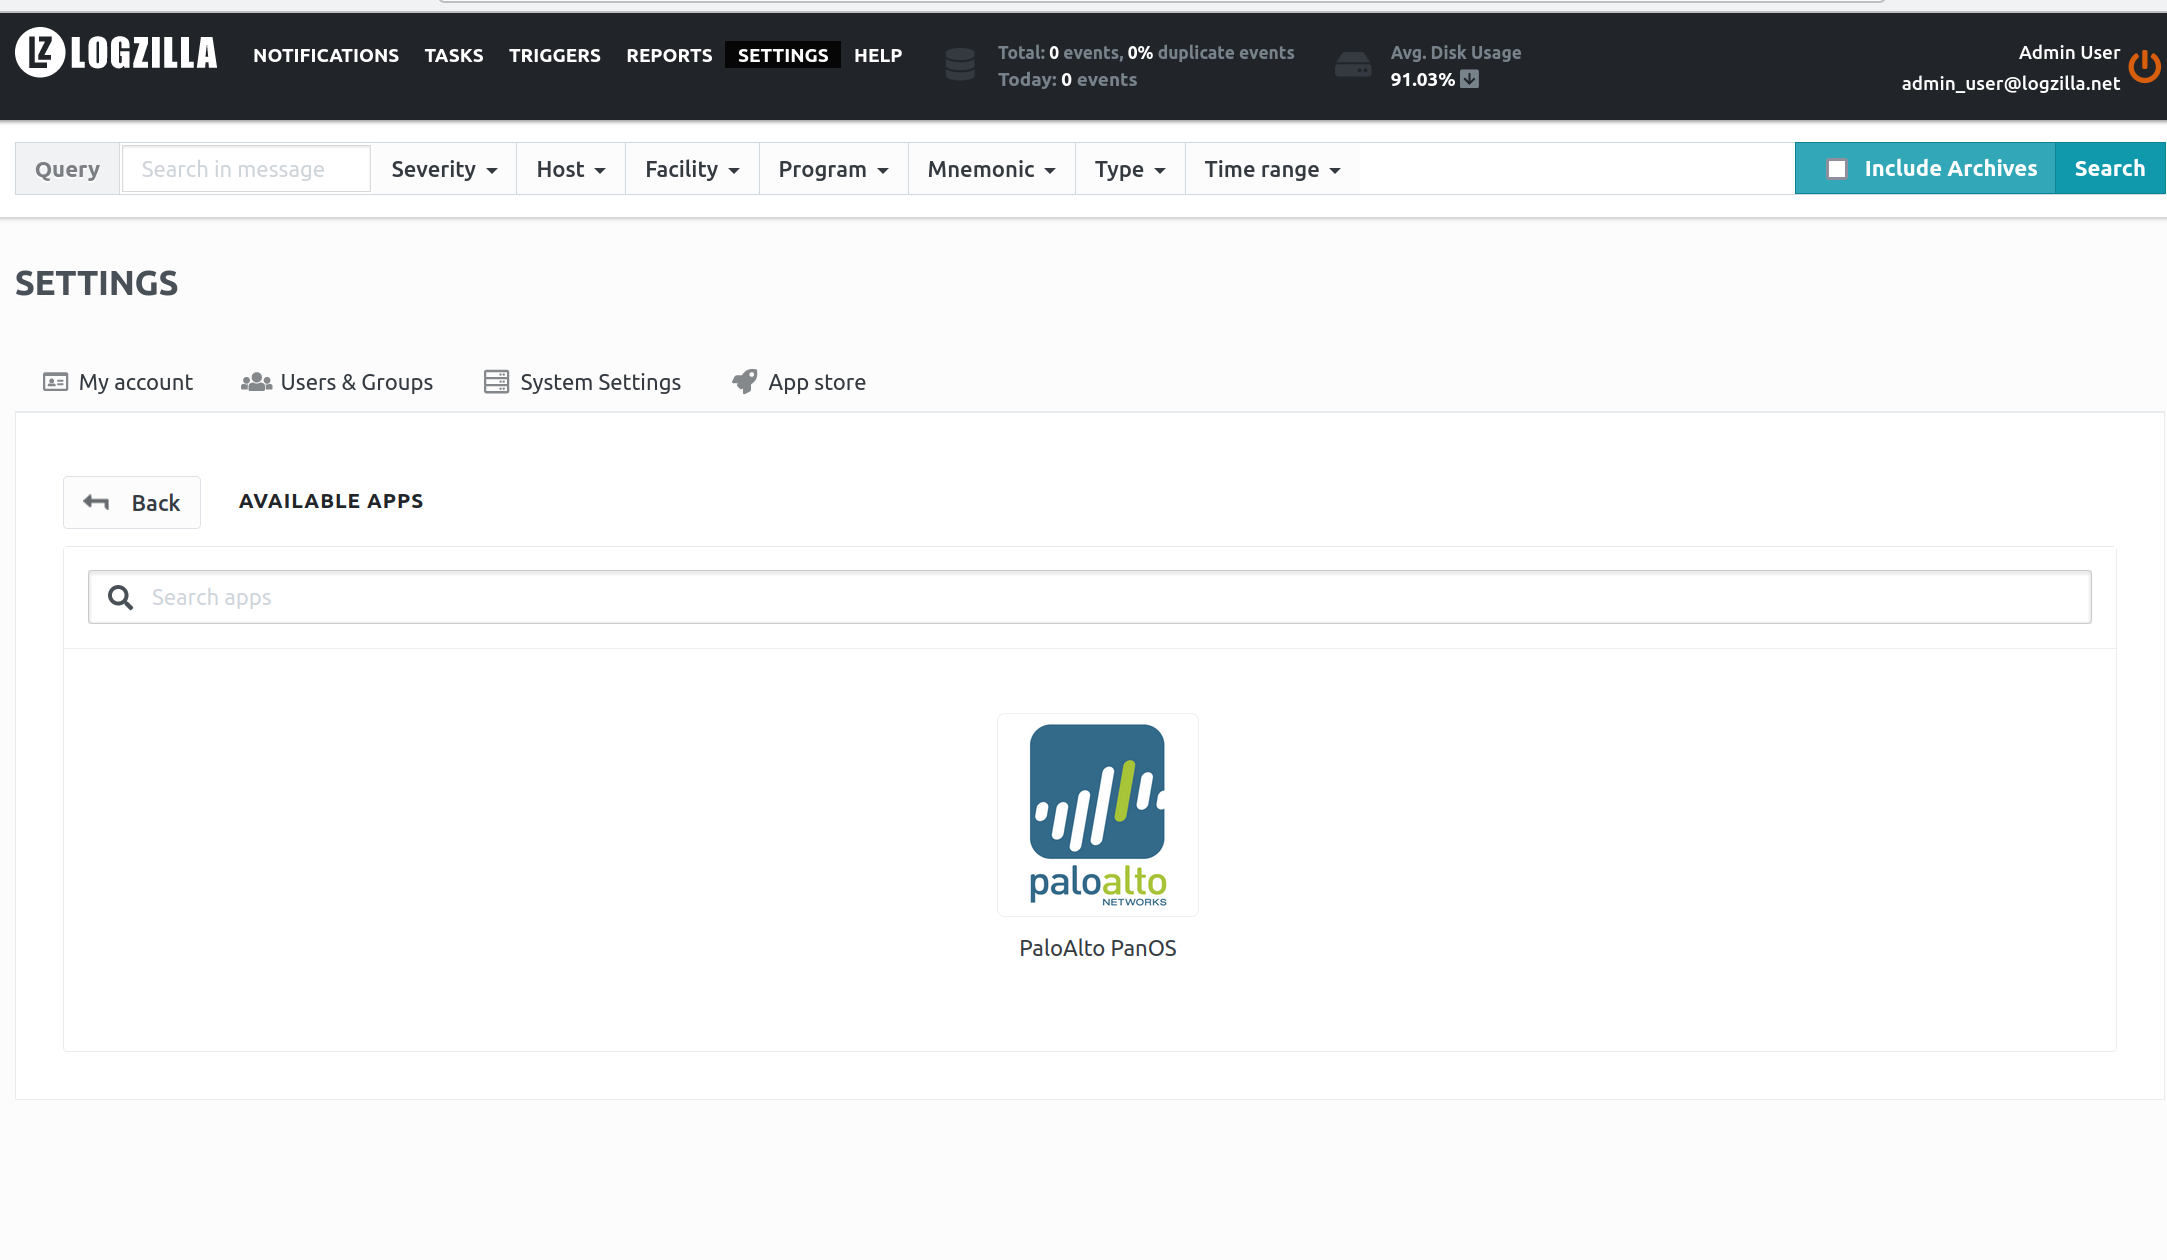Open the TRIGGERS menu

click(554, 55)
